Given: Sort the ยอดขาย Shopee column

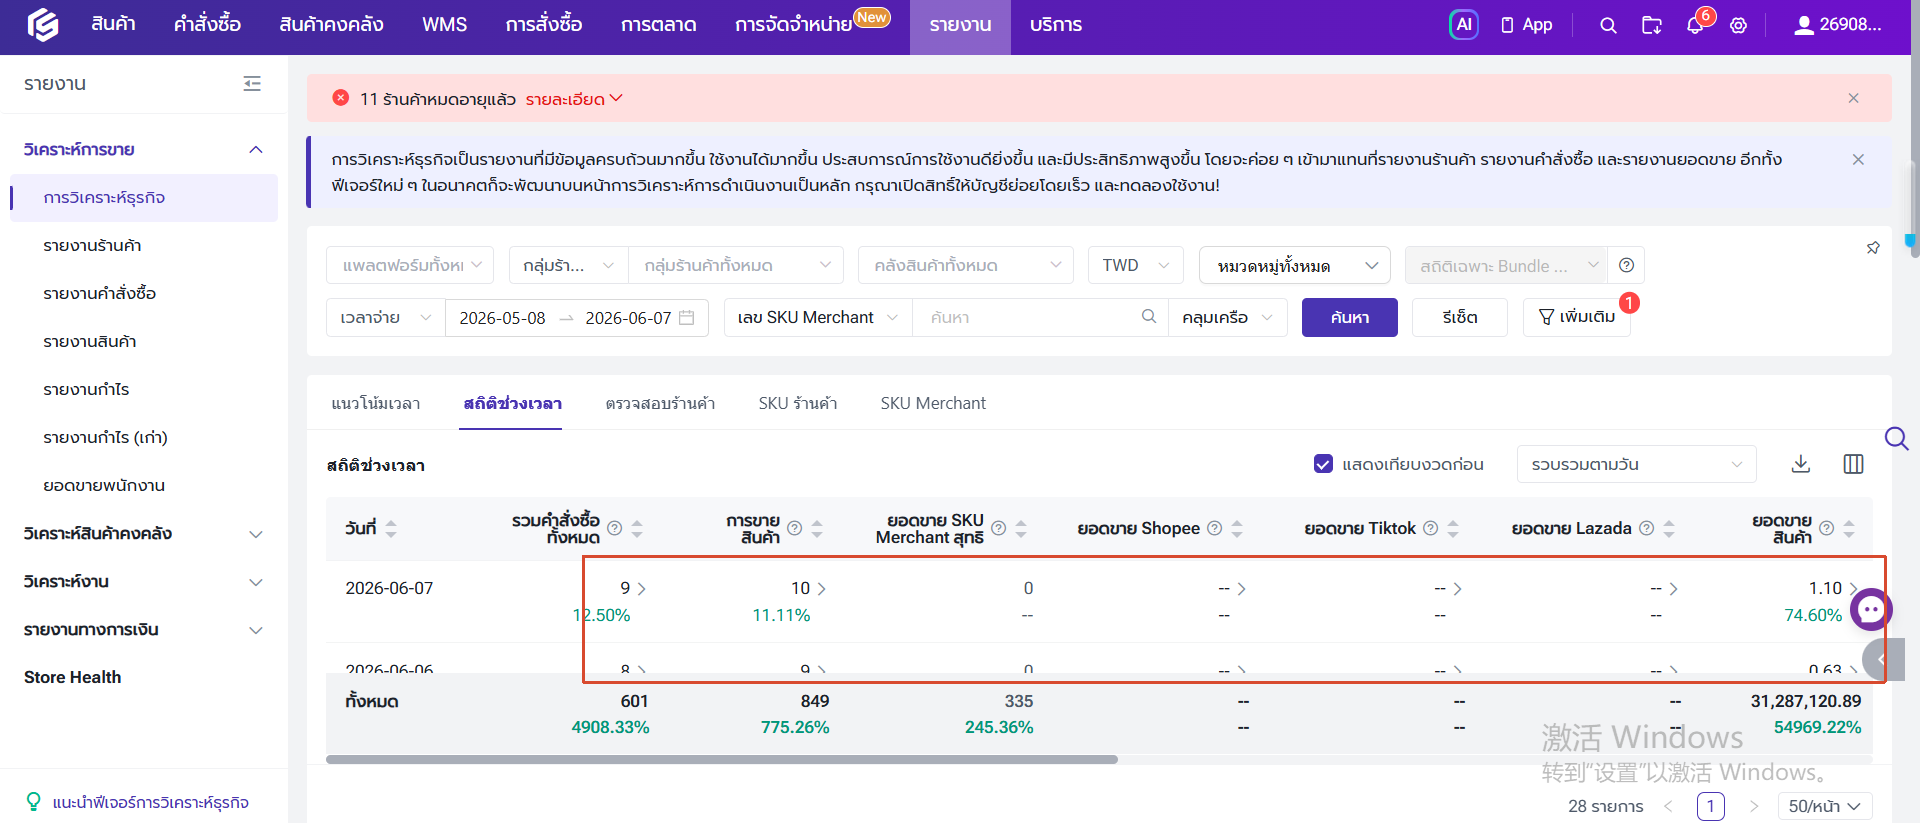Looking at the screenshot, I should pyautogui.click(x=1237, y=529).
